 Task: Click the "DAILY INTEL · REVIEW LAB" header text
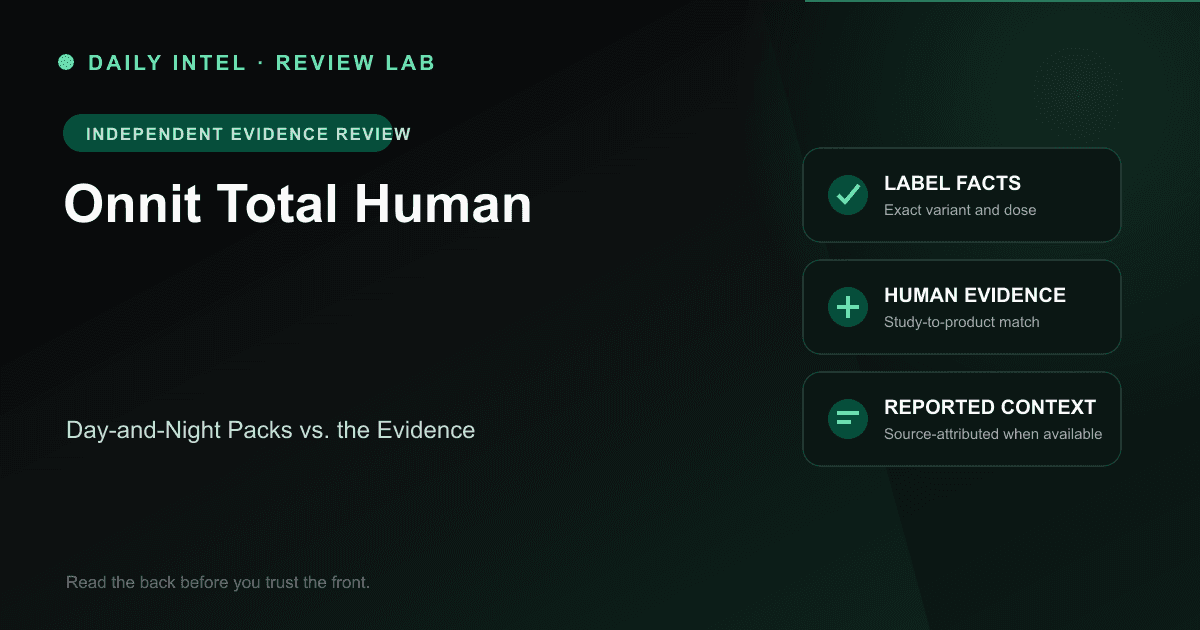pyautogui.click(x=262, y=63)
